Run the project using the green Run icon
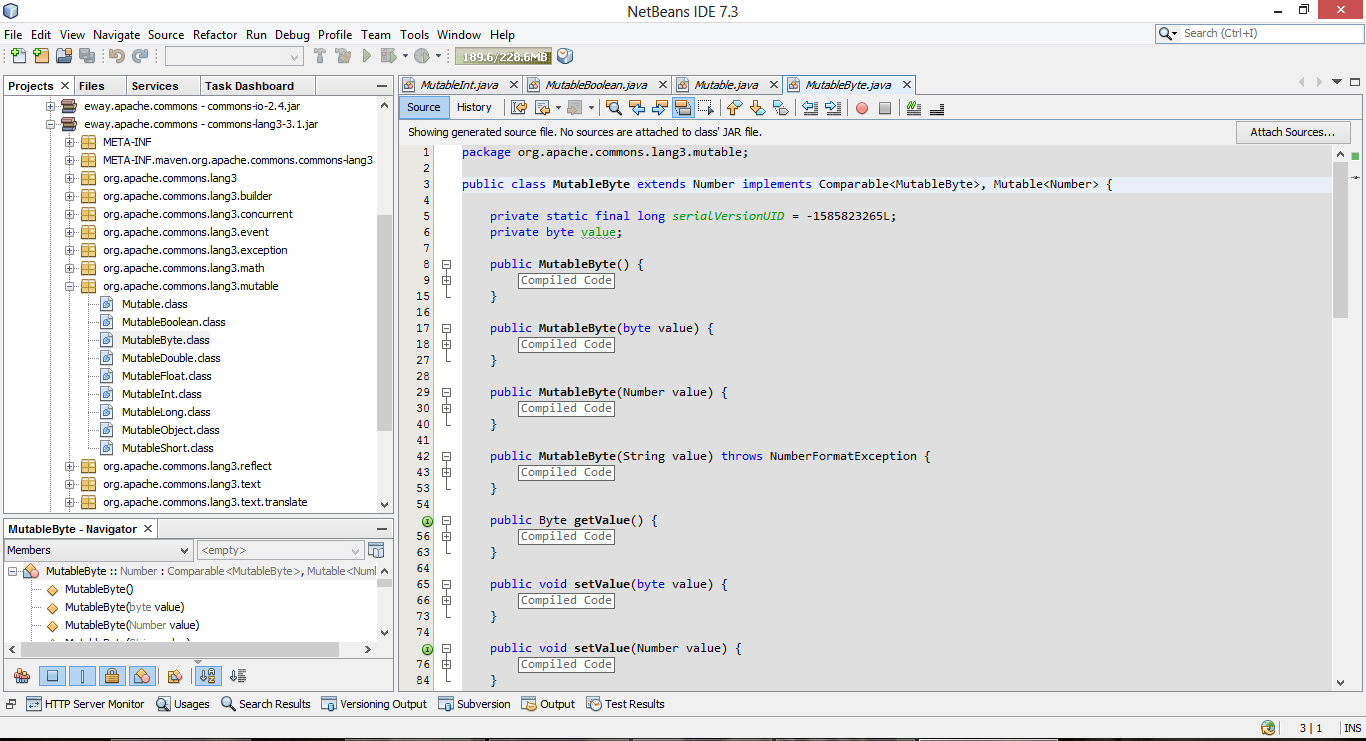The image size is (1366, 741). (366, 57)
